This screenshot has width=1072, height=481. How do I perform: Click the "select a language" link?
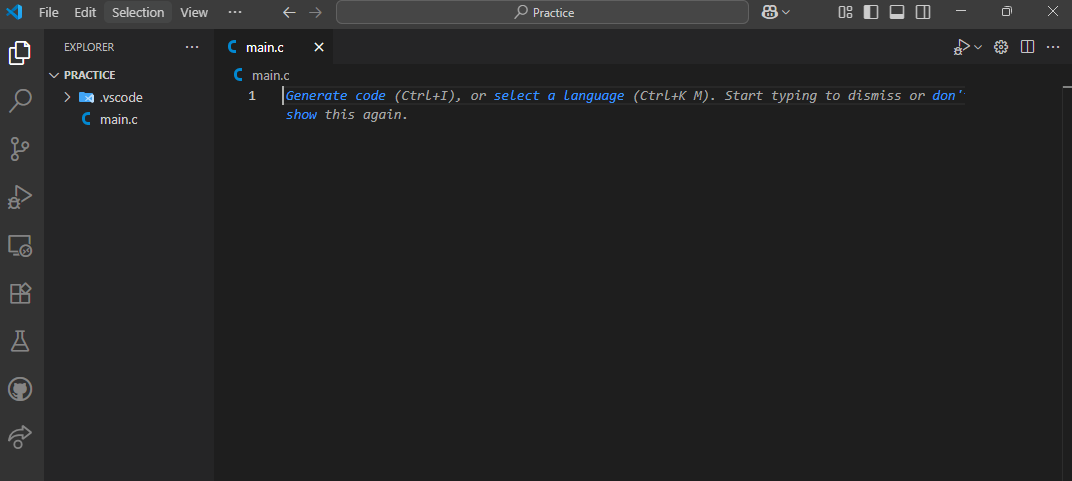pos(558,96)
